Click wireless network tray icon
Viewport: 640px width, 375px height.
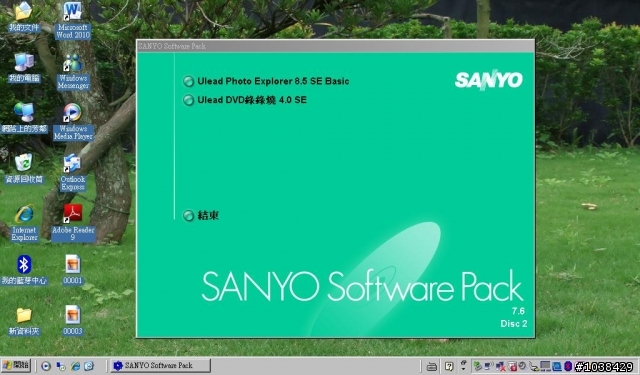click(489, 366)
